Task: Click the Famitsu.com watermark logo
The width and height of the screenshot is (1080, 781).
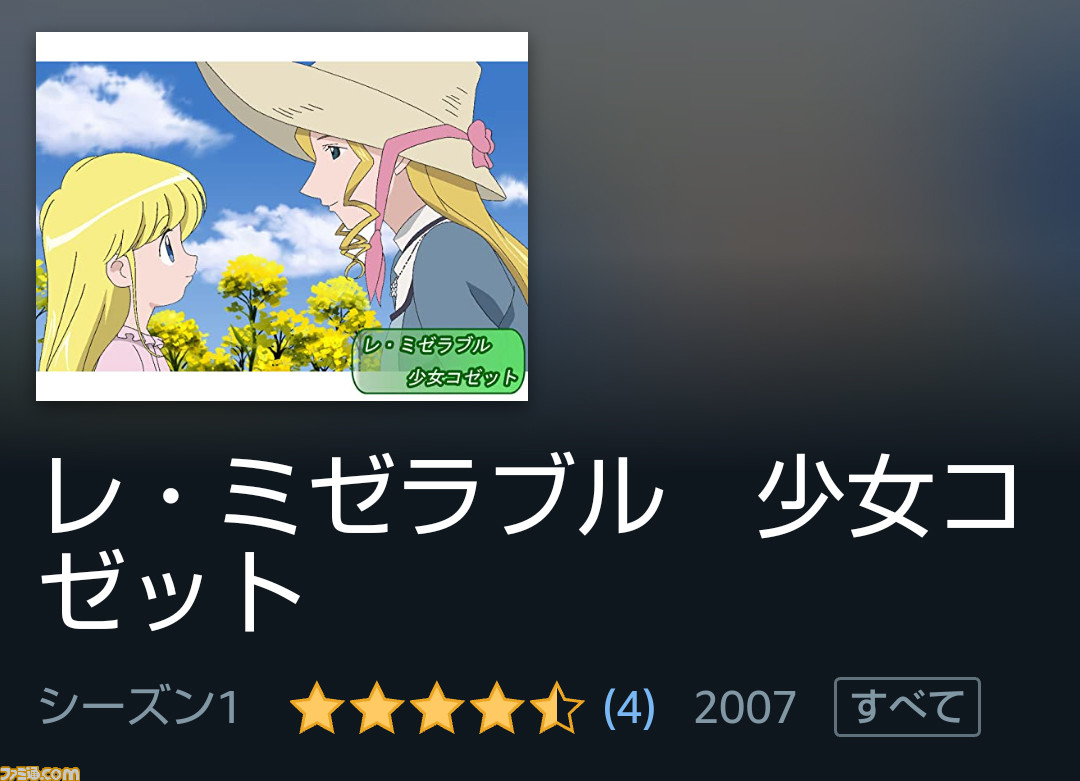Action: coord(40,772)
